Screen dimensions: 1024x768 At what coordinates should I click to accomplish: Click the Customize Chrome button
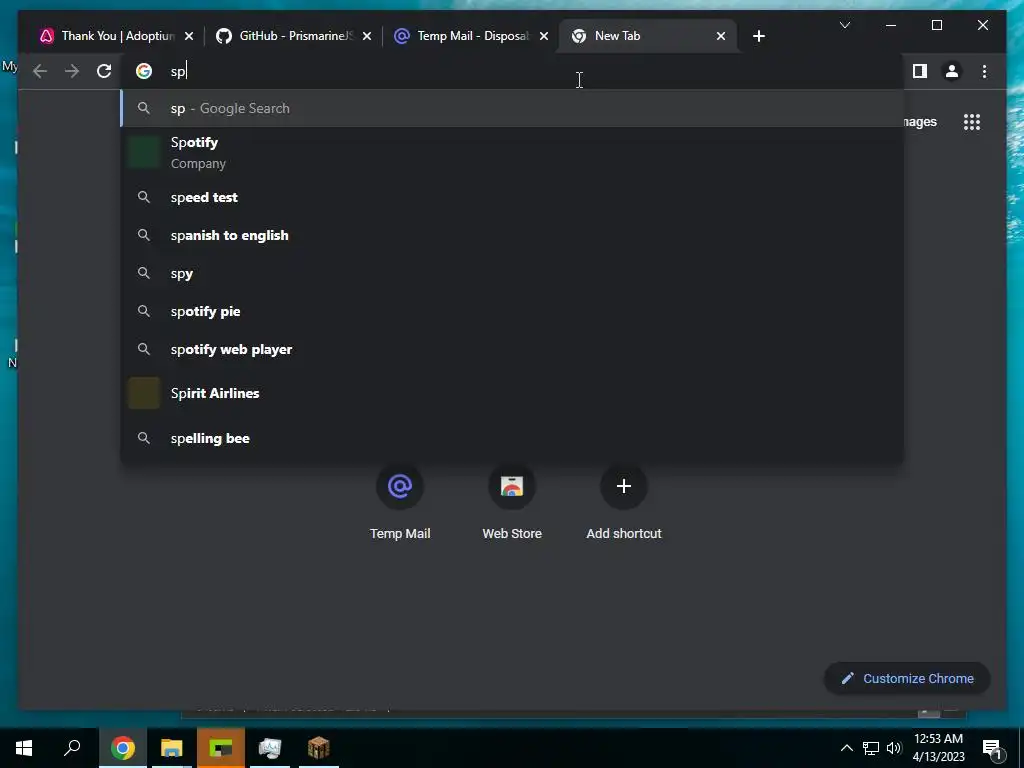[x=907, y=679]
